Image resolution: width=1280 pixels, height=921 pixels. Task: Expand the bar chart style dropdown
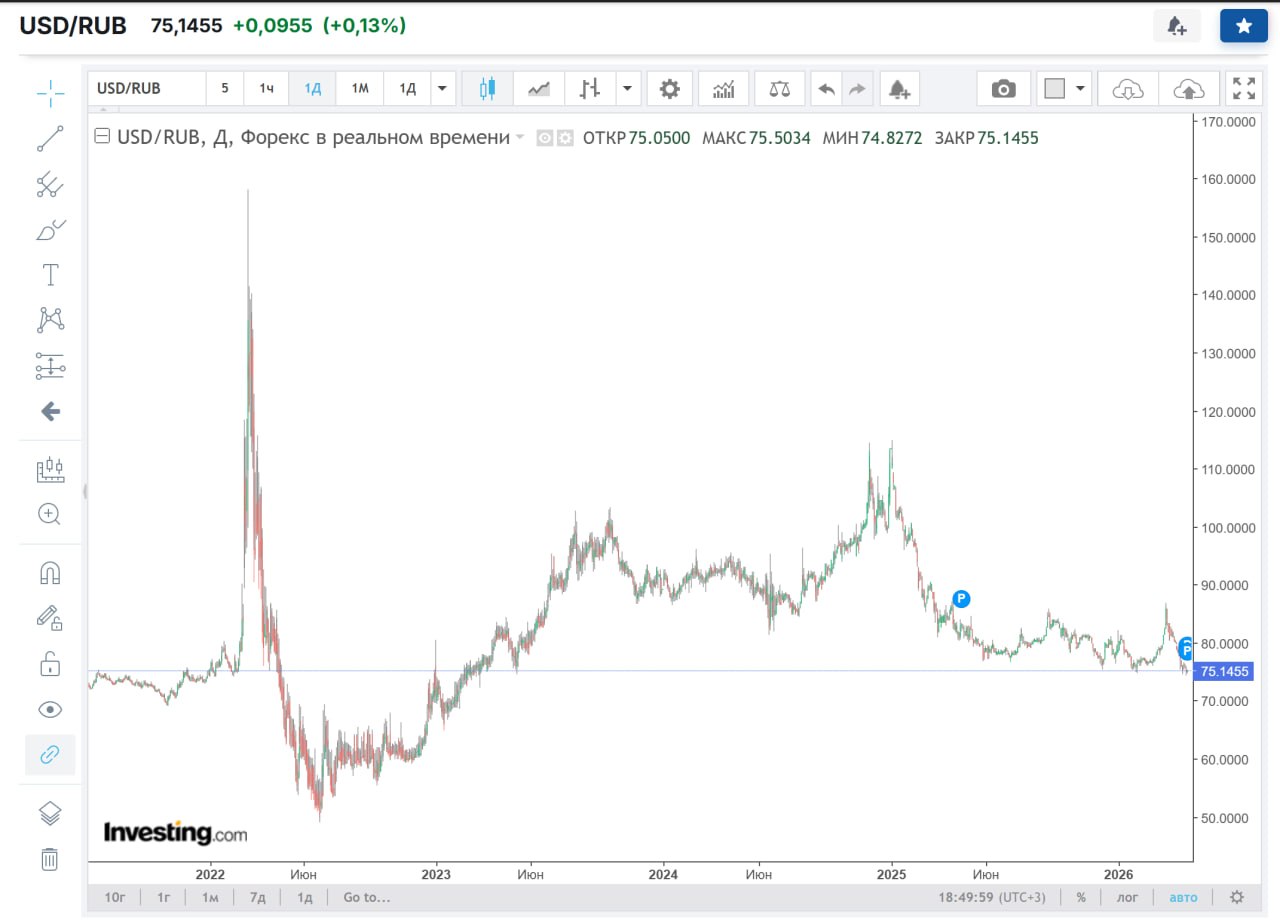click(627, 89)
